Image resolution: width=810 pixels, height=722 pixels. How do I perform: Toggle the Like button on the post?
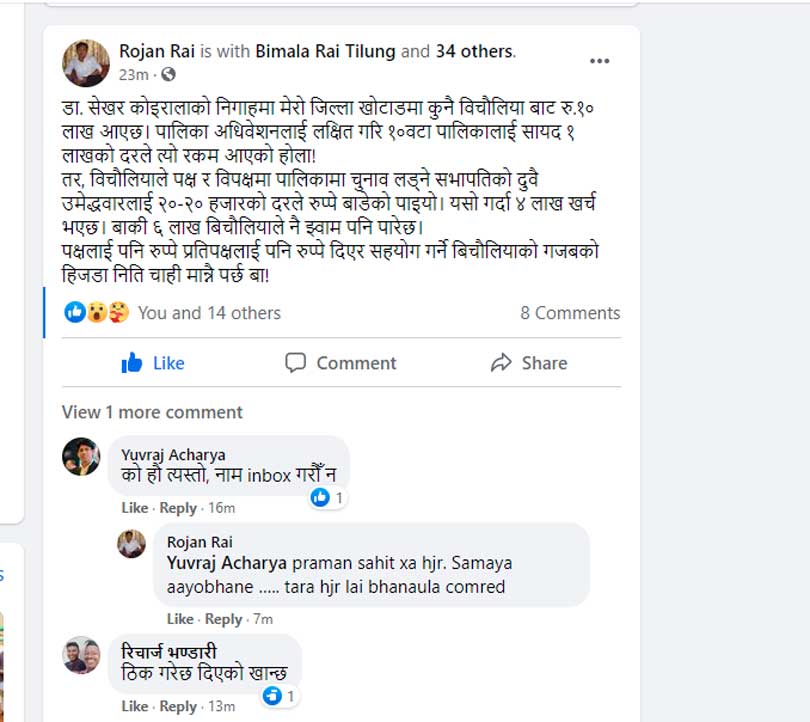pyautogui.click(x=153, y=363)
